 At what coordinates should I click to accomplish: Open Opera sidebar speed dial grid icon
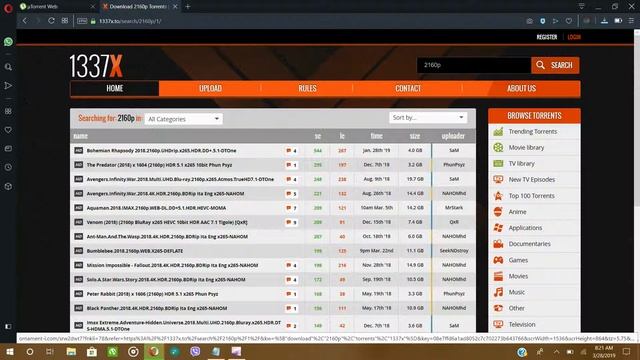click(8, 111)
